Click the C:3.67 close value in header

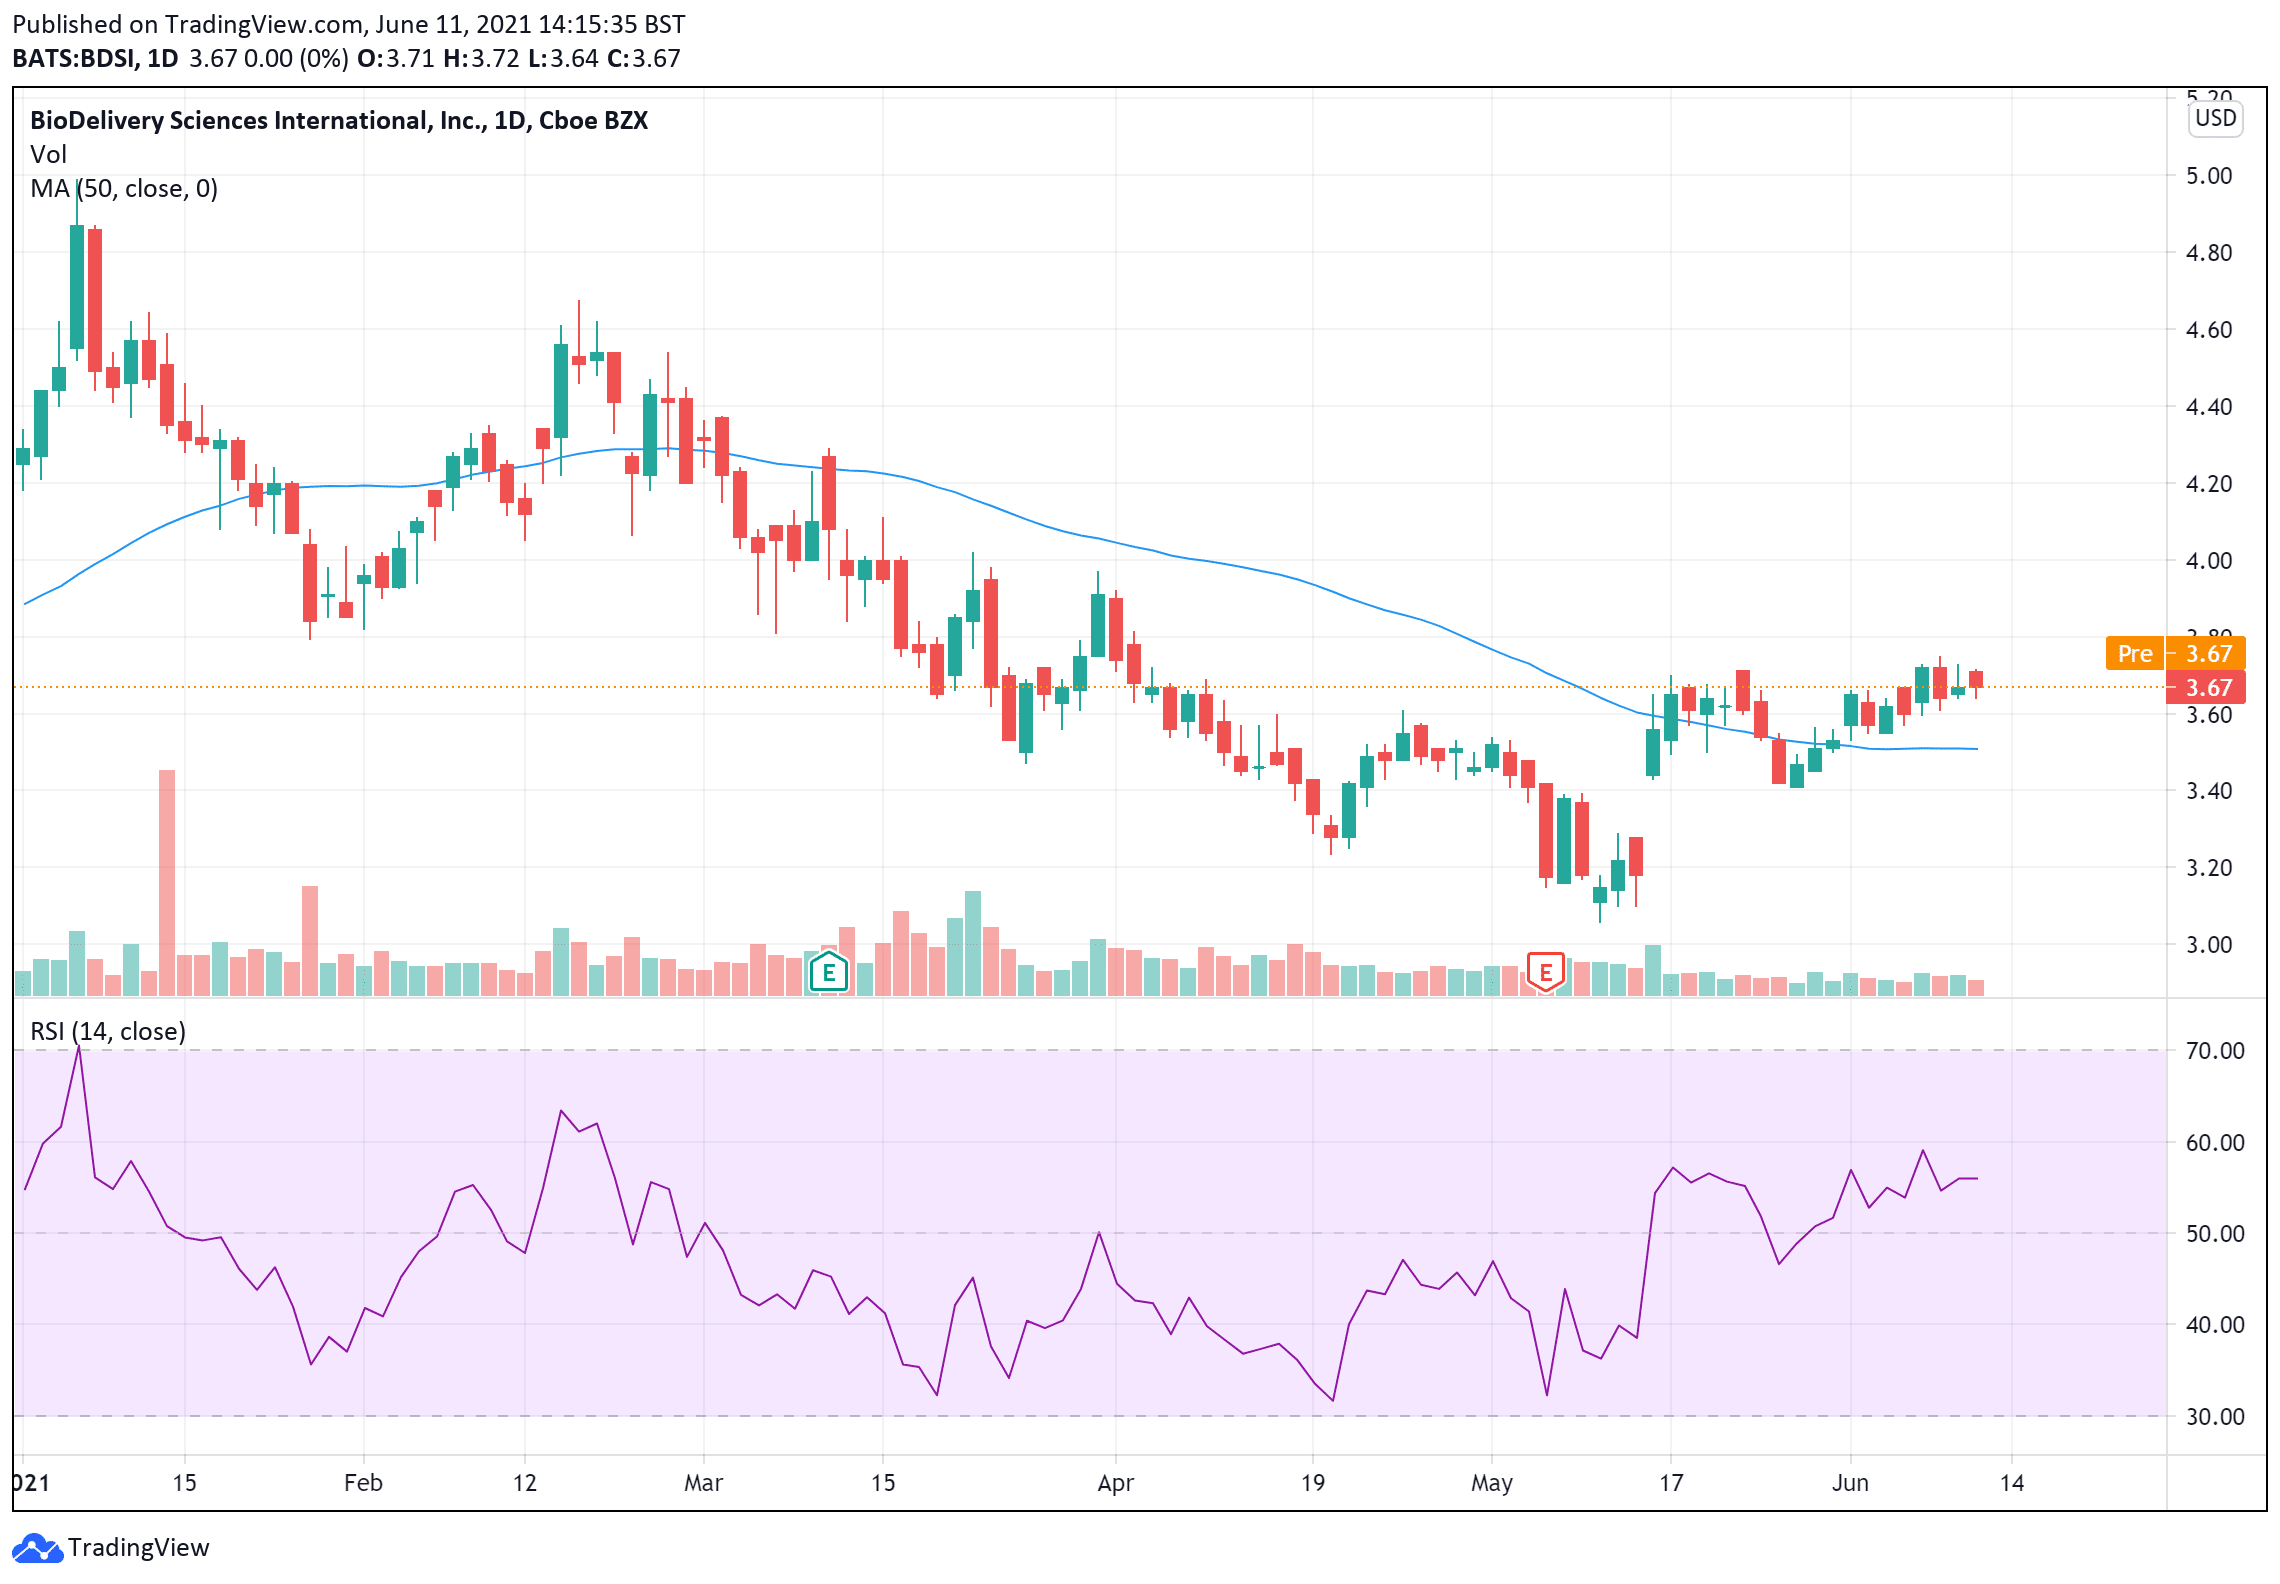click(x=644, y=58)
